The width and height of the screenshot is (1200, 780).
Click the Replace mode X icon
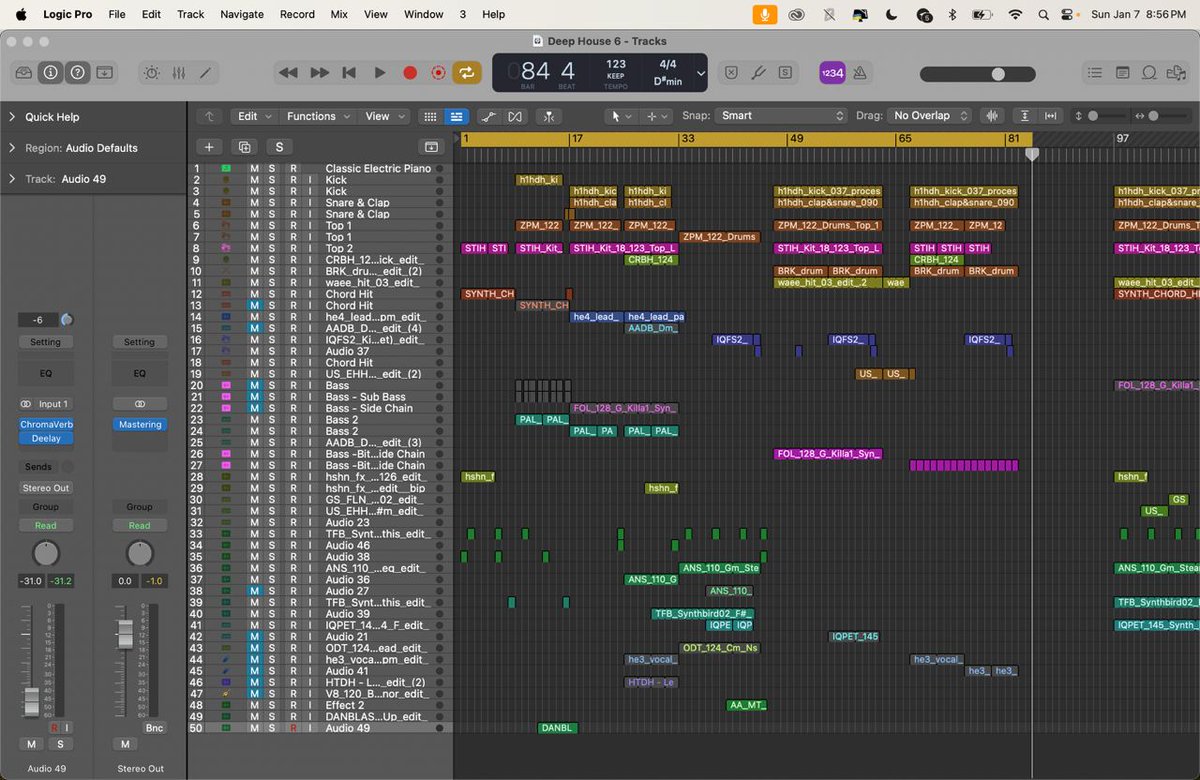tap(731, 73)
